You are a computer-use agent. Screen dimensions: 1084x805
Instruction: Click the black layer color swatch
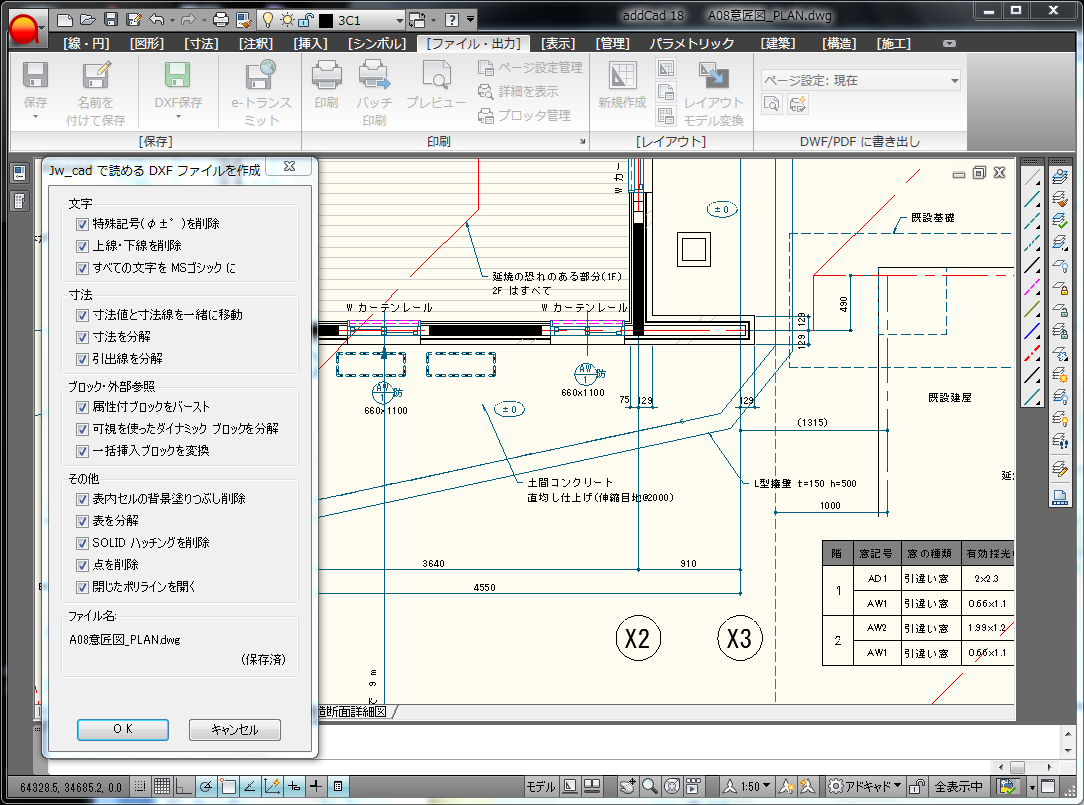(x=326, y=20)
